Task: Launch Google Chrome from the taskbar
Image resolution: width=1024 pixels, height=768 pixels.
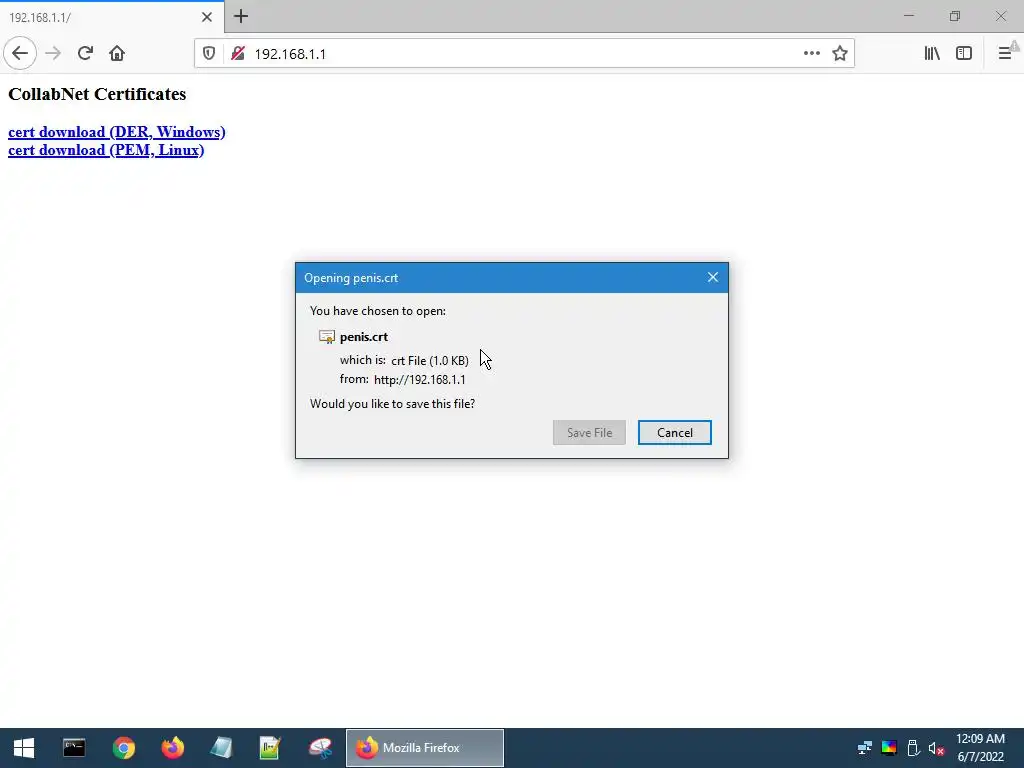Action: [123, 748]
